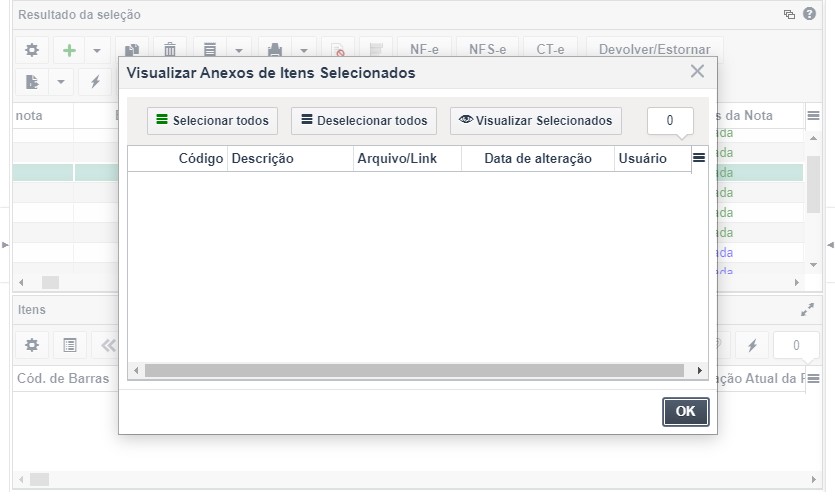This screenshot has height=501, width=835.
Task: Click vertical scrollbar up arrow of results grid
Action: click(813, 138)
